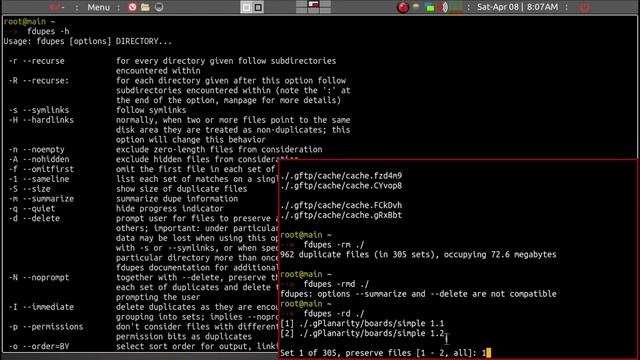Click the '-R --recurse:' option text

click(x=39, y=80)
